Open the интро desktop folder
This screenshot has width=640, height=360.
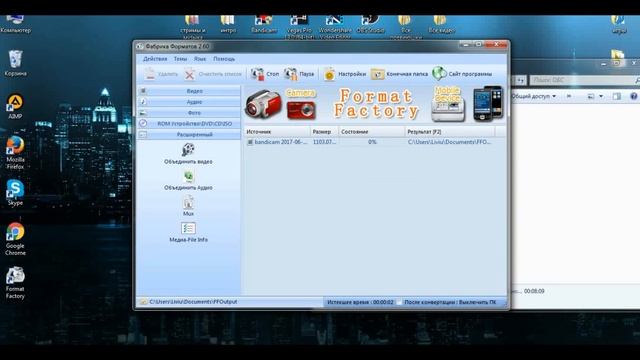pyautogui.click(x=228, y=24)
